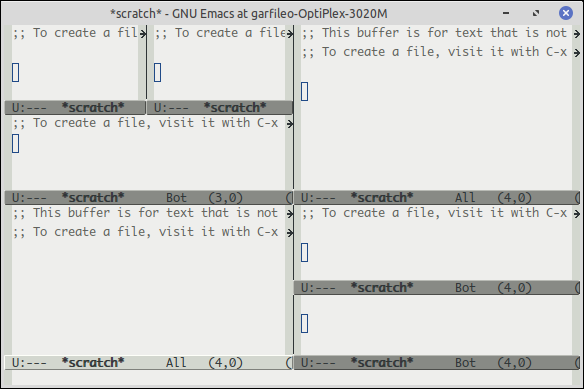Image resolution: width=584 pixels, height=389 pixels.
Task: Click the empty minibuffer echo area at window bottom
Action: point(292,377)
